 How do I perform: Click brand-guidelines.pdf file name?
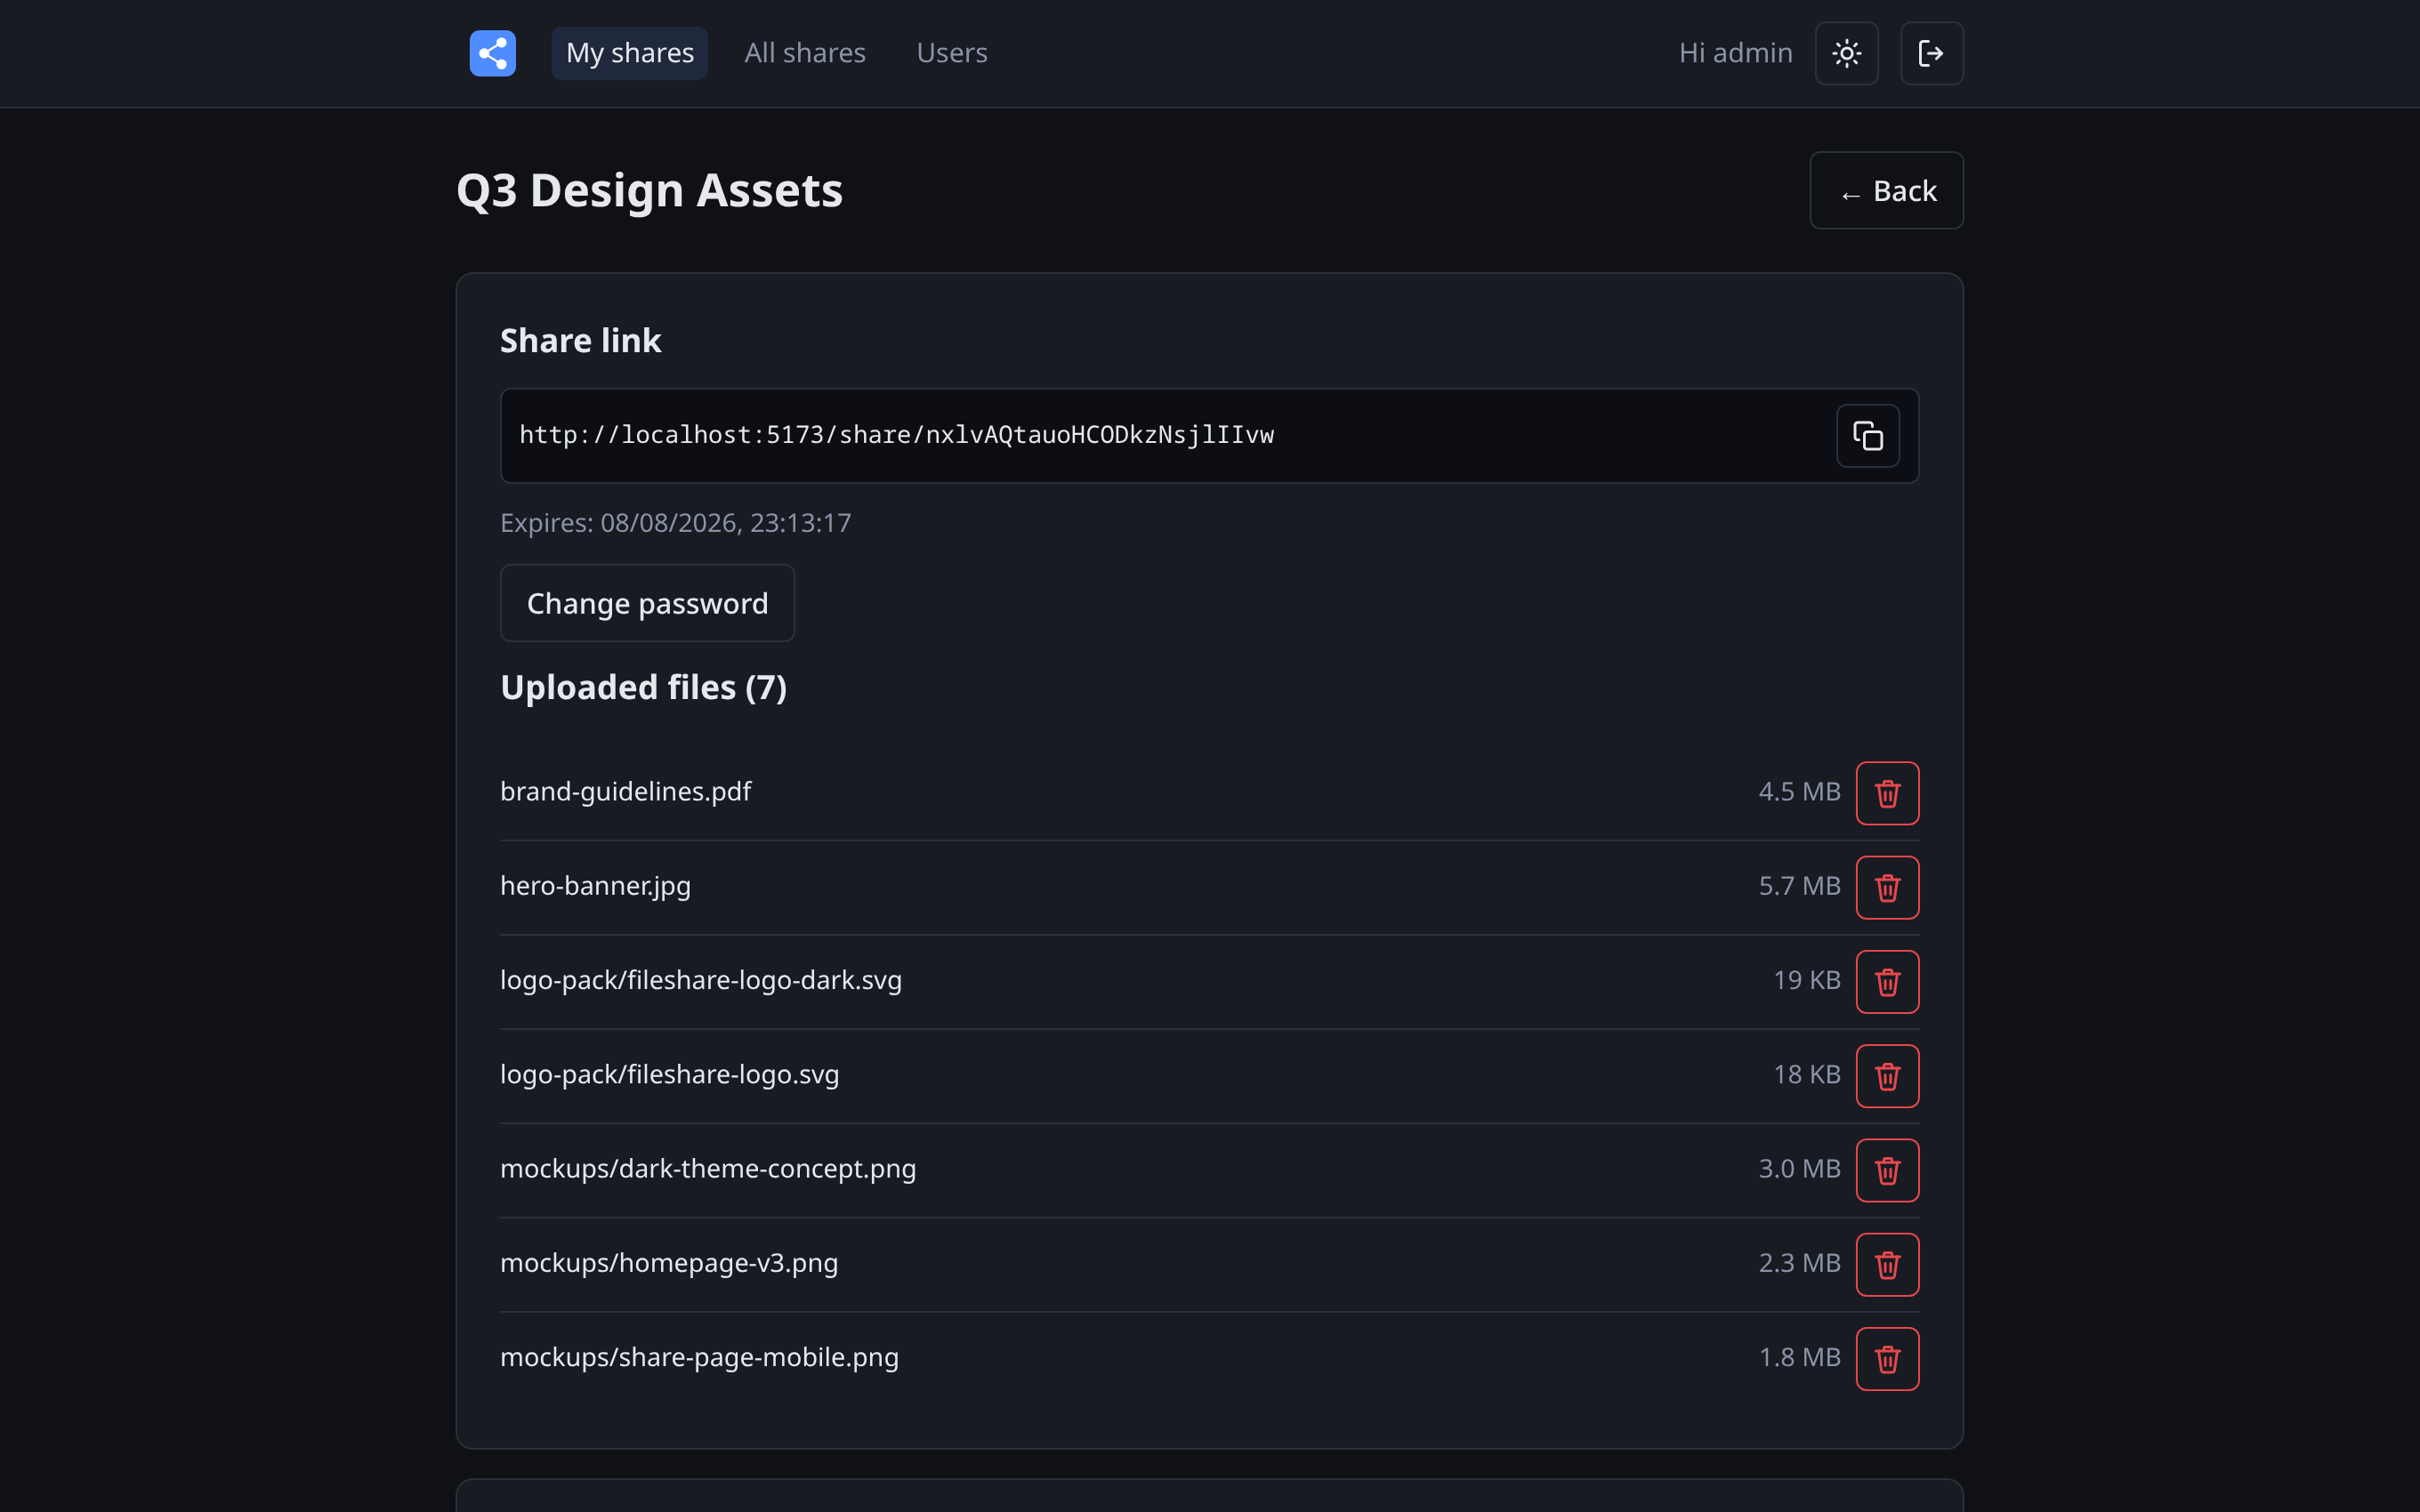(x=625, y=791)
